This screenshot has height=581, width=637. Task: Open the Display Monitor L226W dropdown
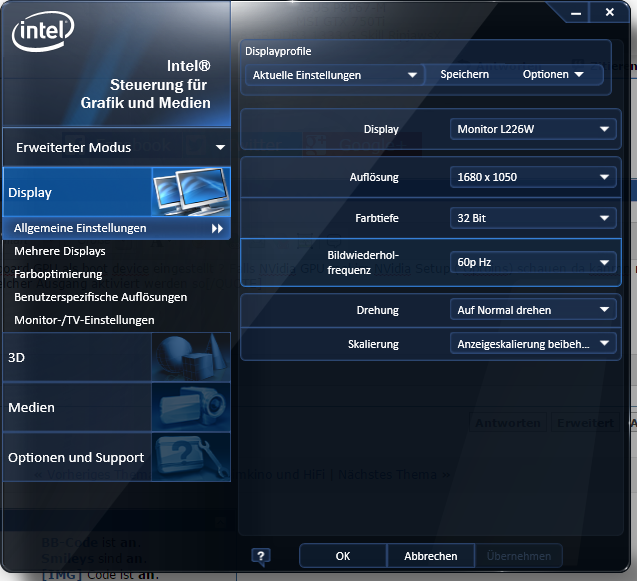(533, 129)
